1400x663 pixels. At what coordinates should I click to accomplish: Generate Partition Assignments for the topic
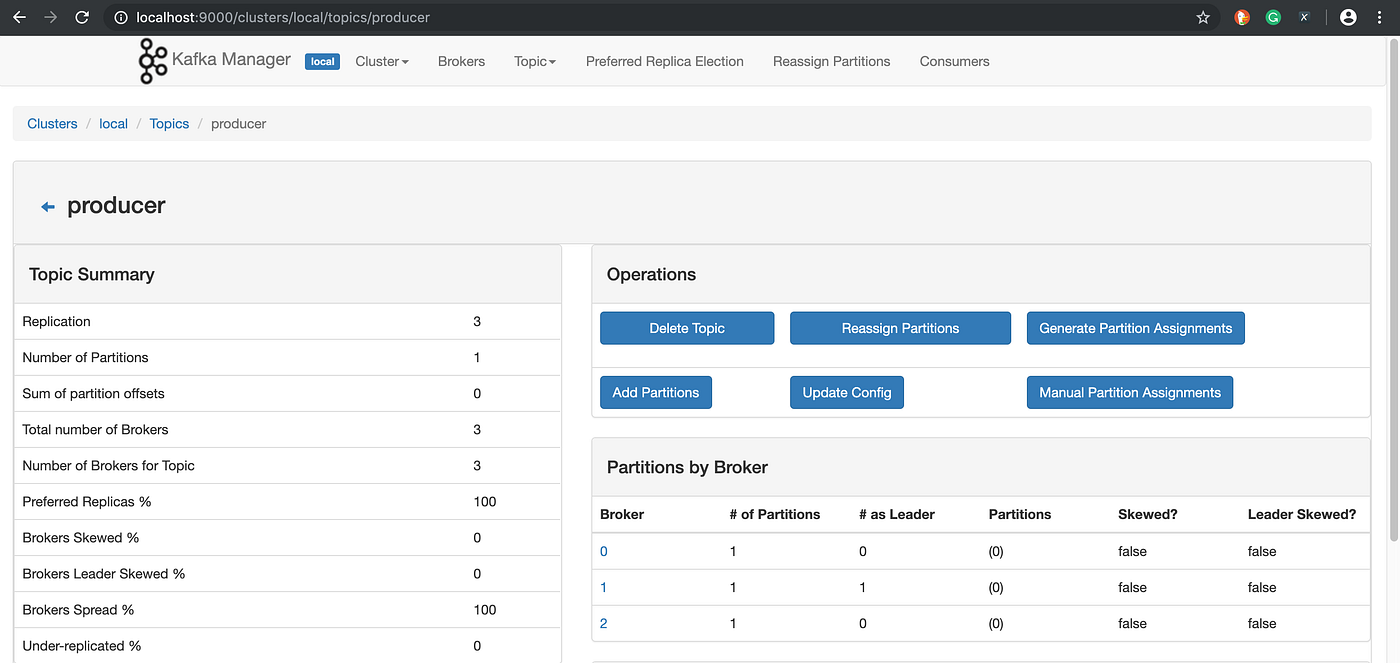click(x=1135, y=327)
